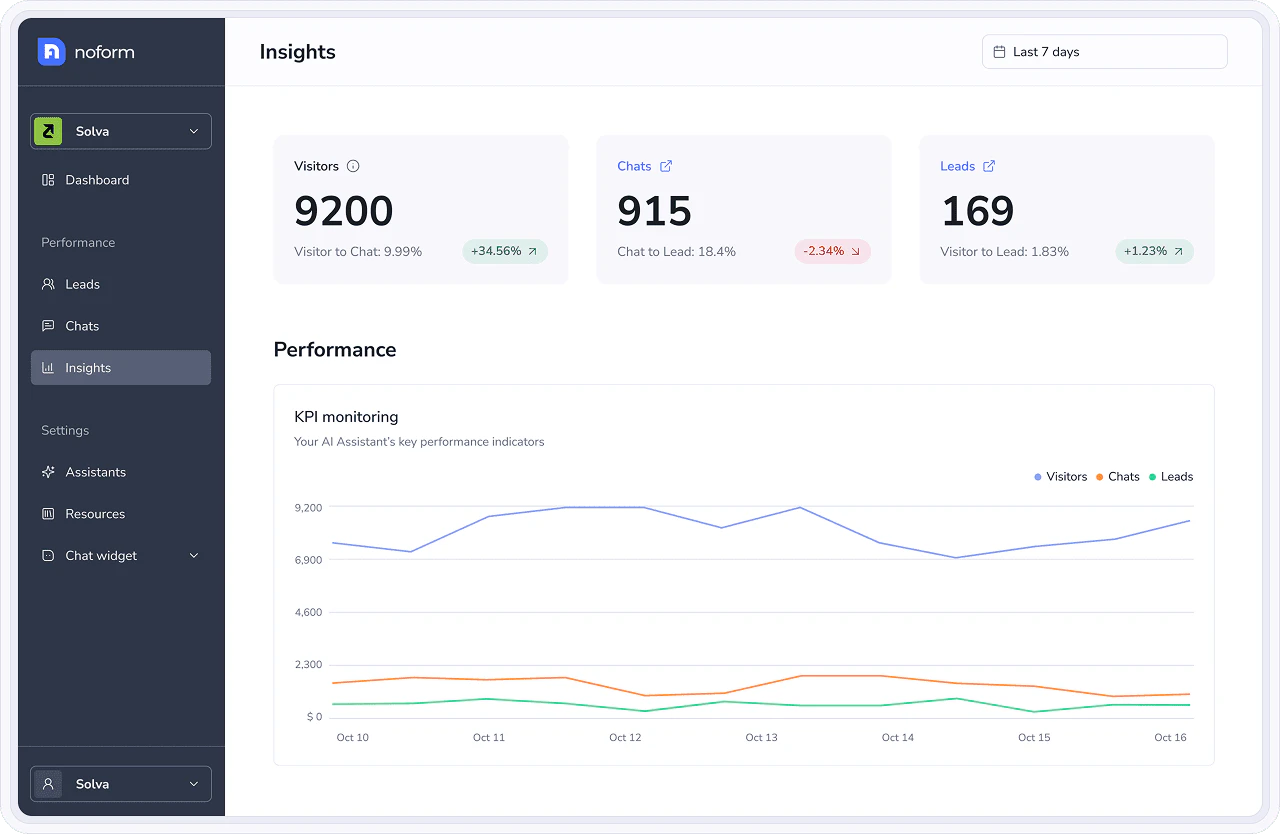Viewport: 1280px width, 834px height.
Task: Click the calendar icon in the date selector
Action: (x=998, y=51)
